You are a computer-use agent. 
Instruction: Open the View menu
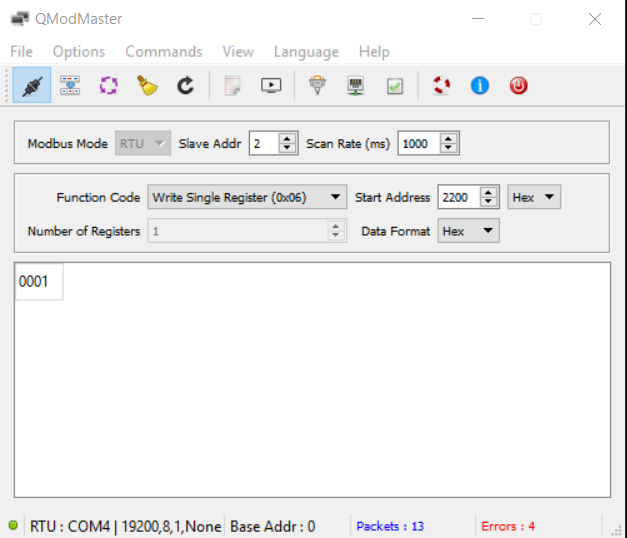pyautogui.click(x=238, y=52)
